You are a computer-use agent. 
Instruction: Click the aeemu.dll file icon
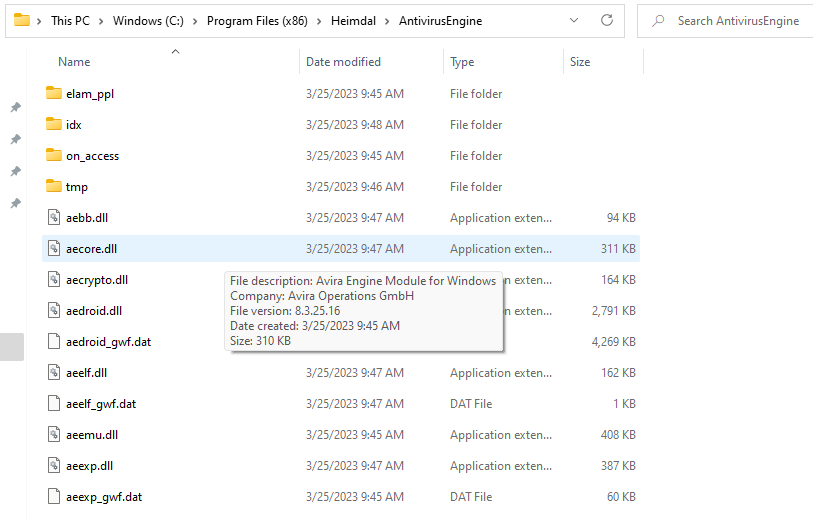click(55, 435)
